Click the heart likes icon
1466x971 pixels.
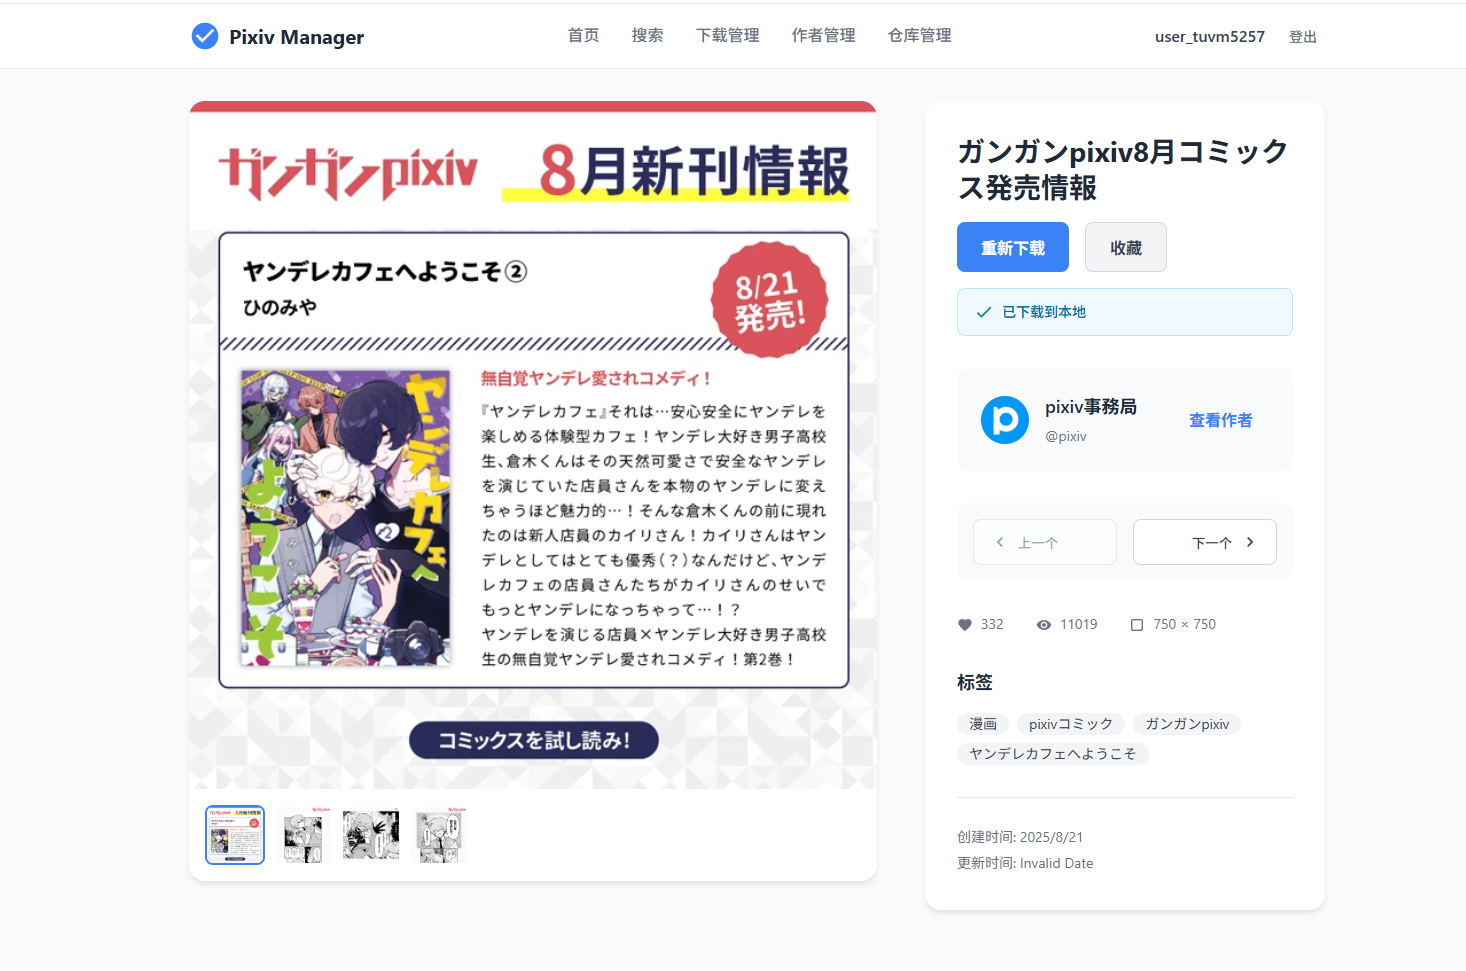[965, 625]
